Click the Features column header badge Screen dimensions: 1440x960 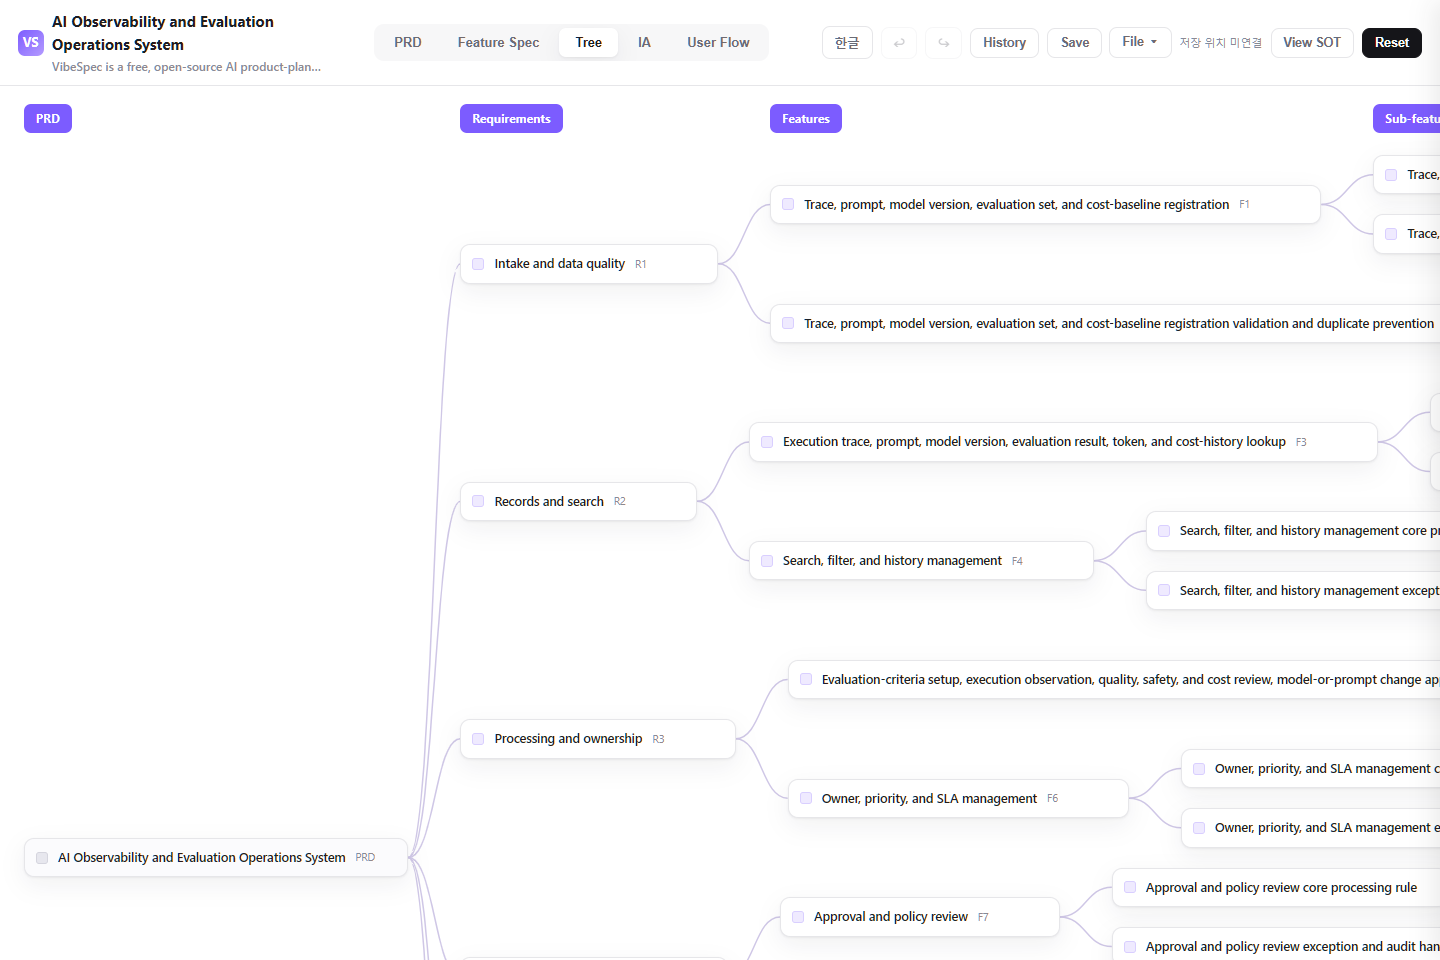[806, 119]
